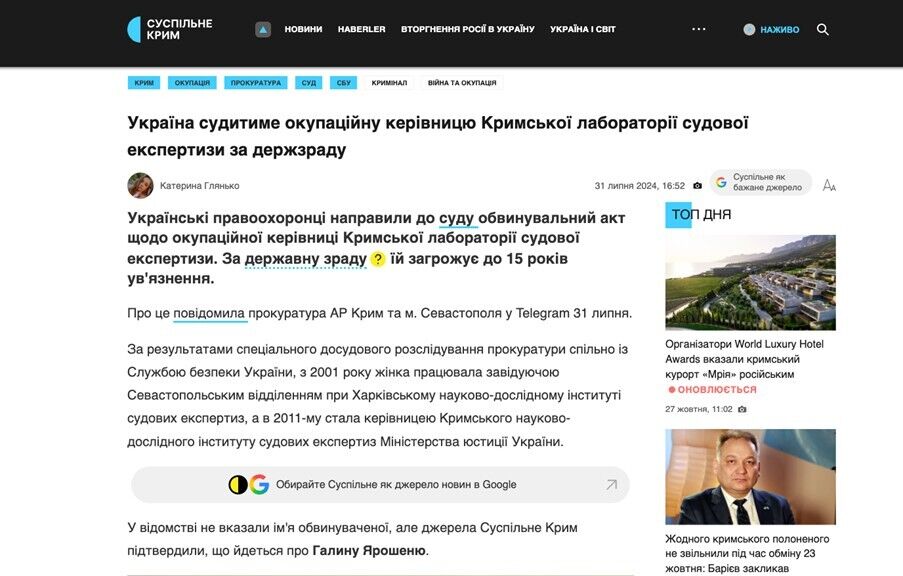Watch live via the Наживо link
The image size is (903, 576).
click(x=780, y=29)
